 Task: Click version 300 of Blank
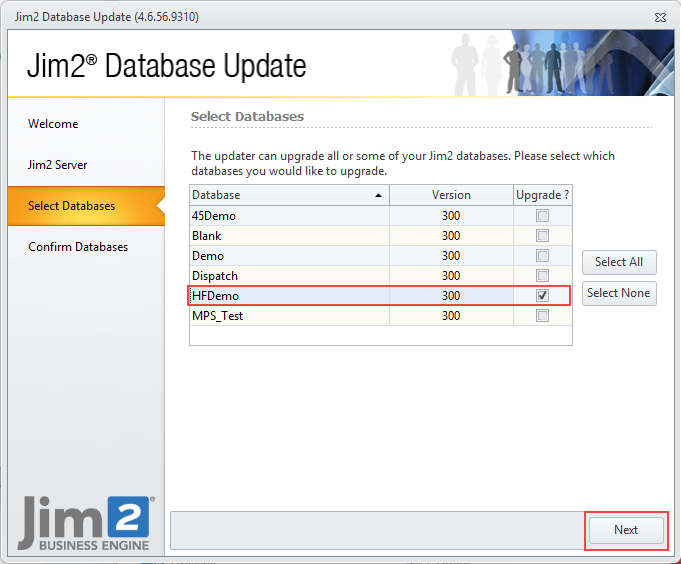[x=451, y=236]
